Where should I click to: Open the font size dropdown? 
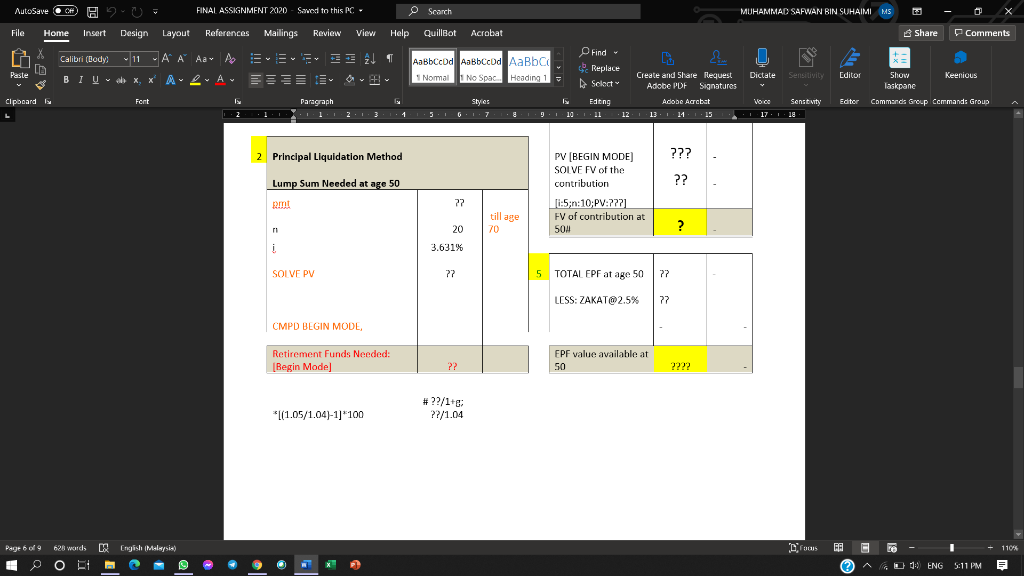click(152, 58)
